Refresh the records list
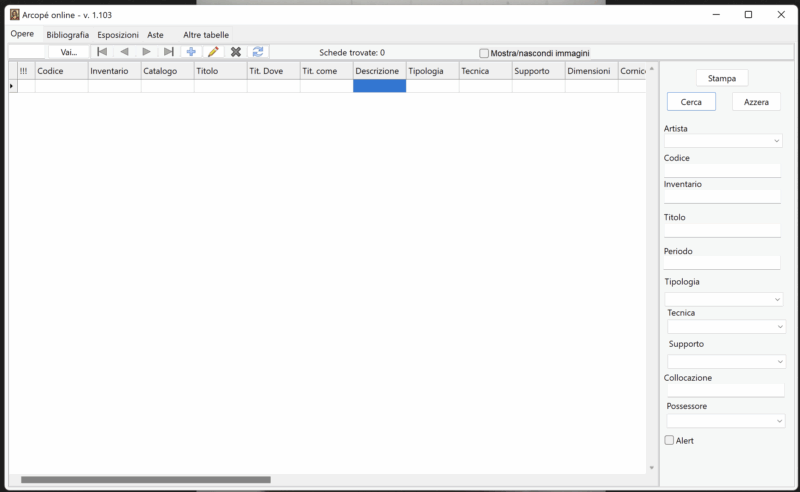 [x=258, y=52]
